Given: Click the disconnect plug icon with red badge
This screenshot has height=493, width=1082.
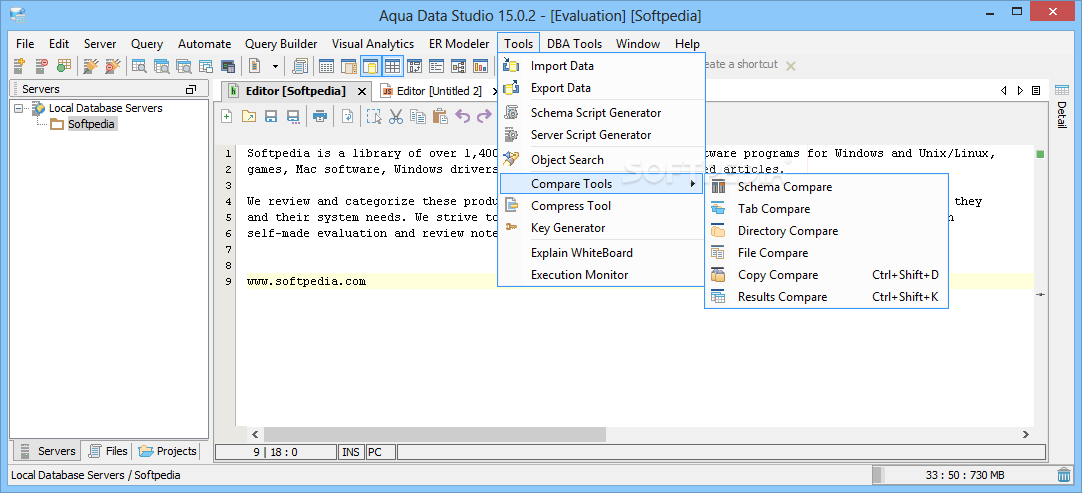Looking at the screenshot, I should point(112,66).
